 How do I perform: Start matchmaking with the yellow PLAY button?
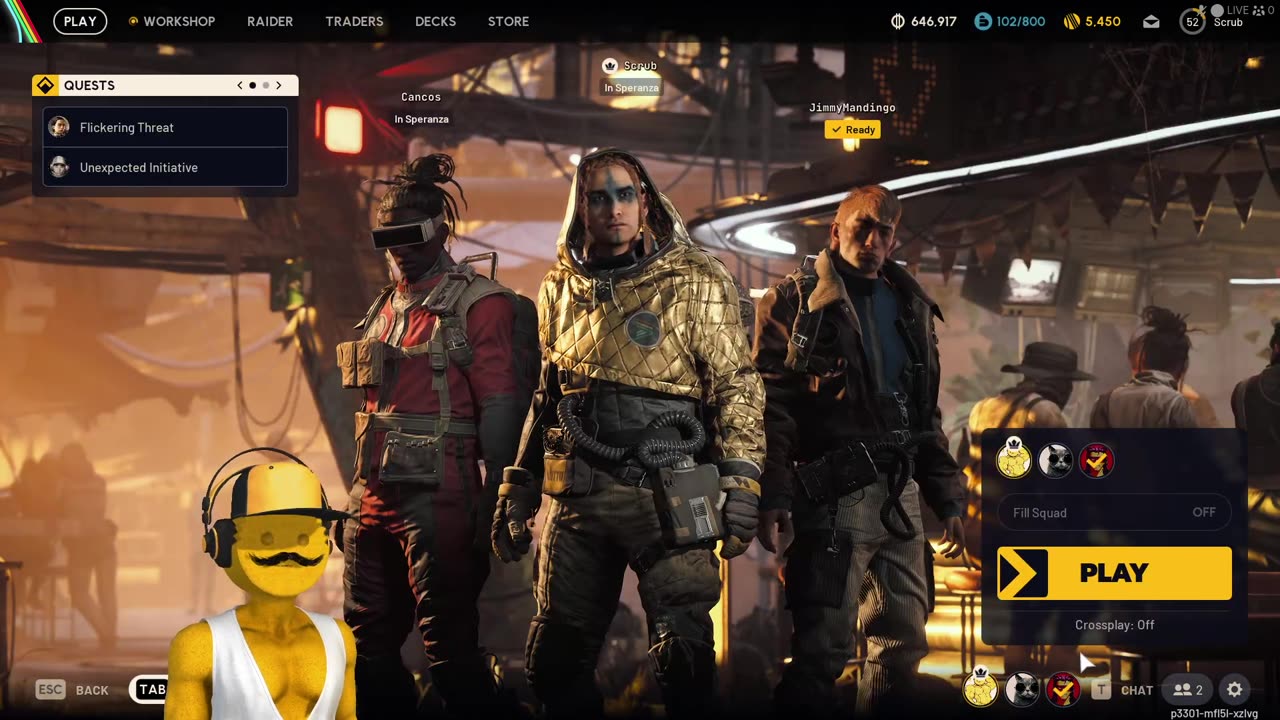point(1114,573)
